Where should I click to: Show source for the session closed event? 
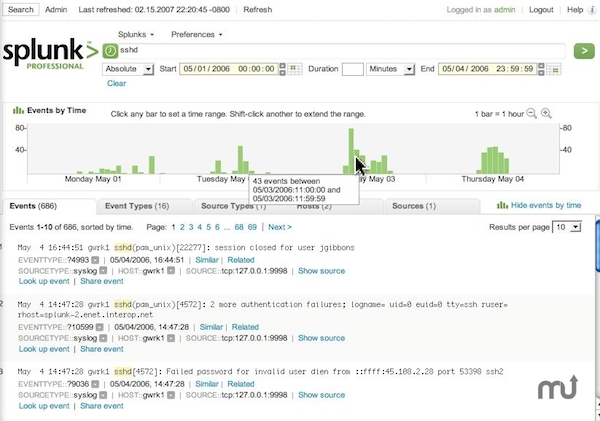(321, 271)
